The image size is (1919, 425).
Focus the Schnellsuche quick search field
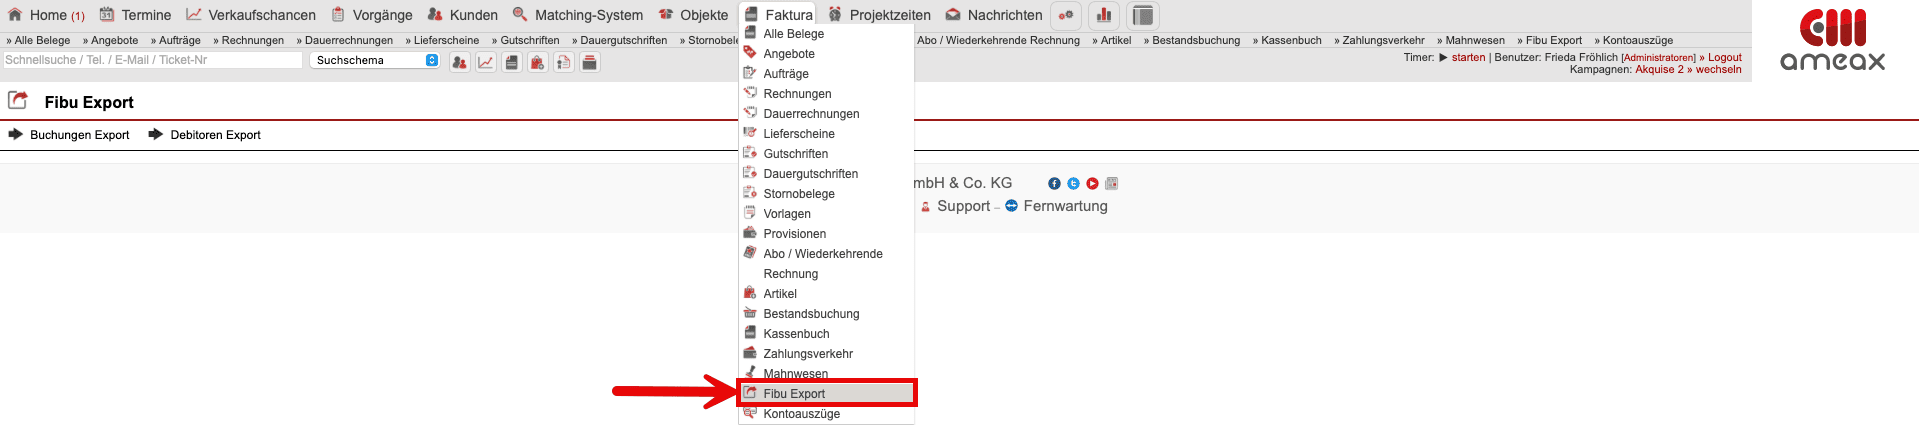click(x=152, y=60)
